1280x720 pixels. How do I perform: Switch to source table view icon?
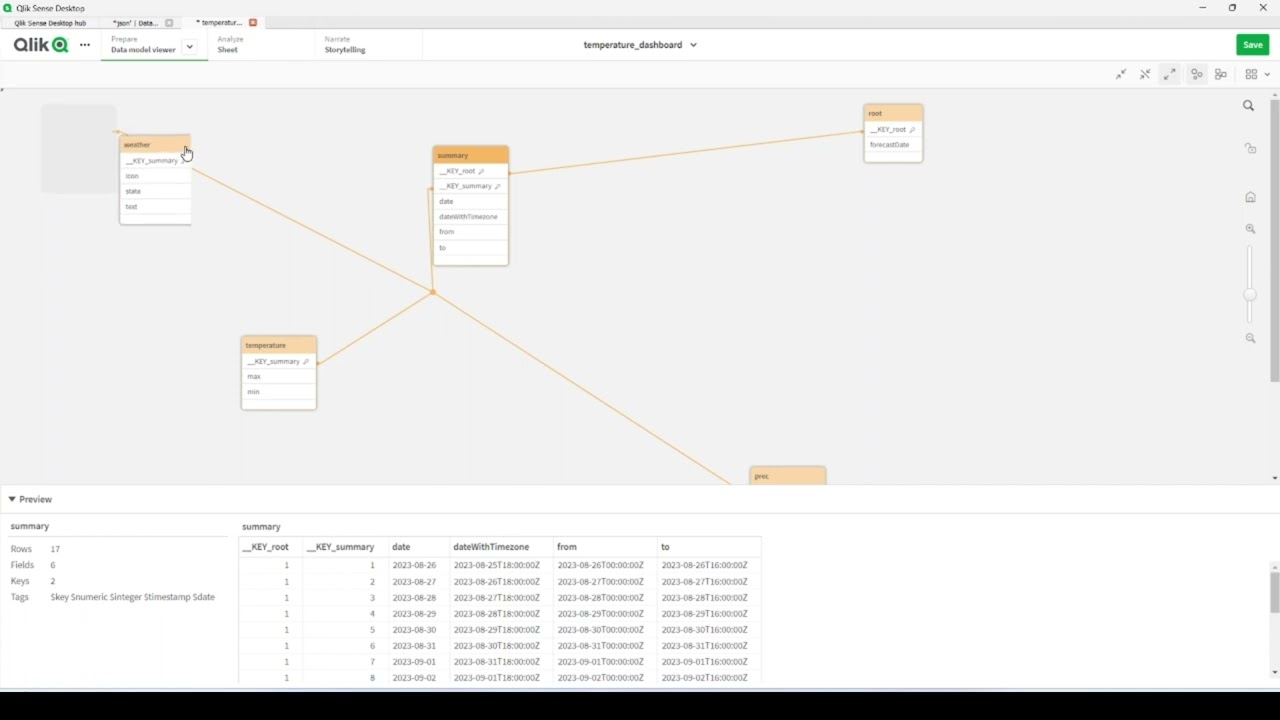pyautogui.click(x=1221, y=74)
